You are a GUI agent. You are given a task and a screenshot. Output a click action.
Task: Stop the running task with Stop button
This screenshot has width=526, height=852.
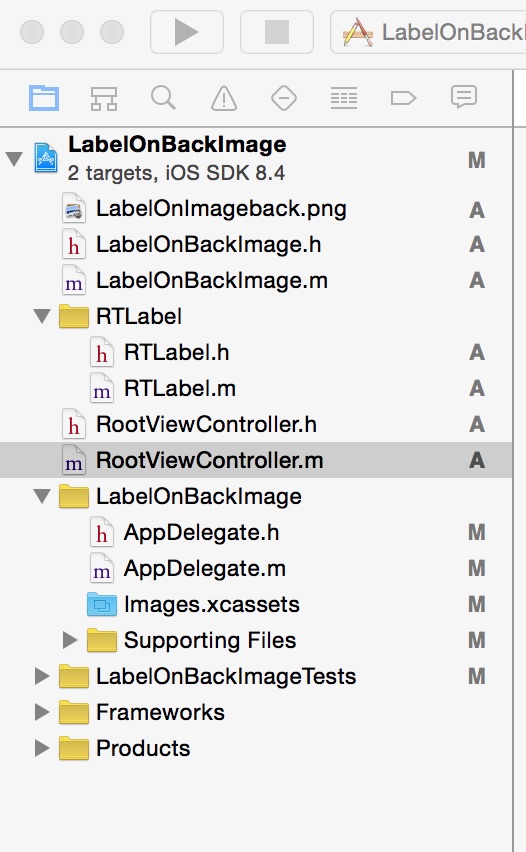277,32
